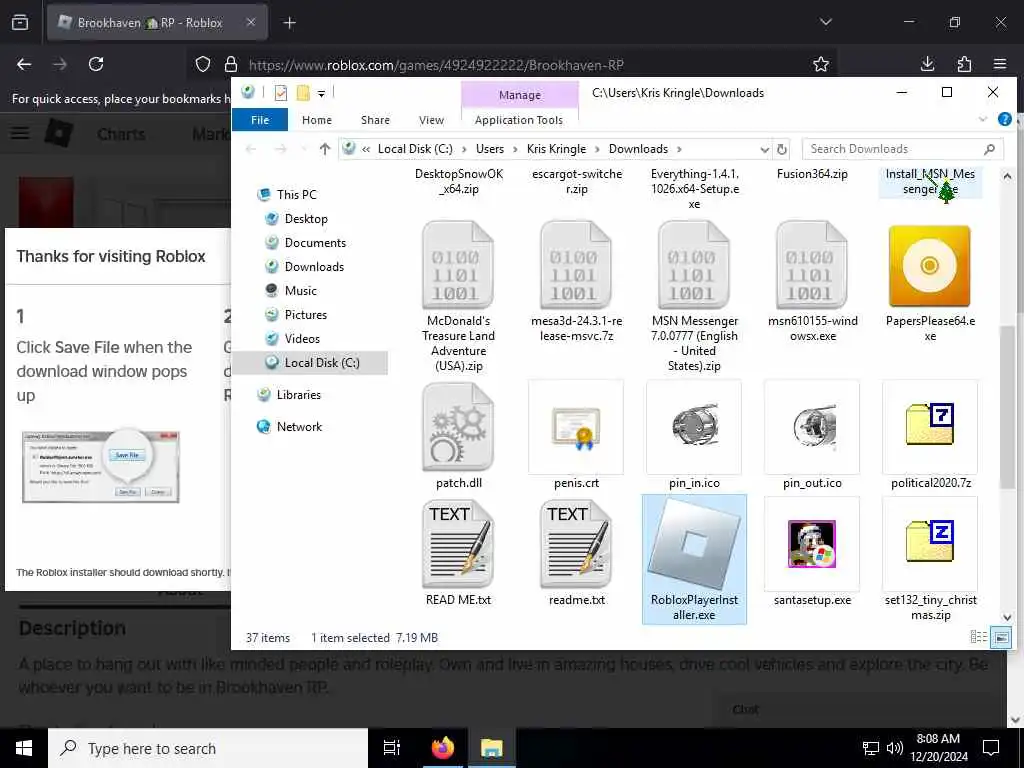Select the pin_in.ico icon file
The image size is (1024, 768).
(x=694, y=435)
